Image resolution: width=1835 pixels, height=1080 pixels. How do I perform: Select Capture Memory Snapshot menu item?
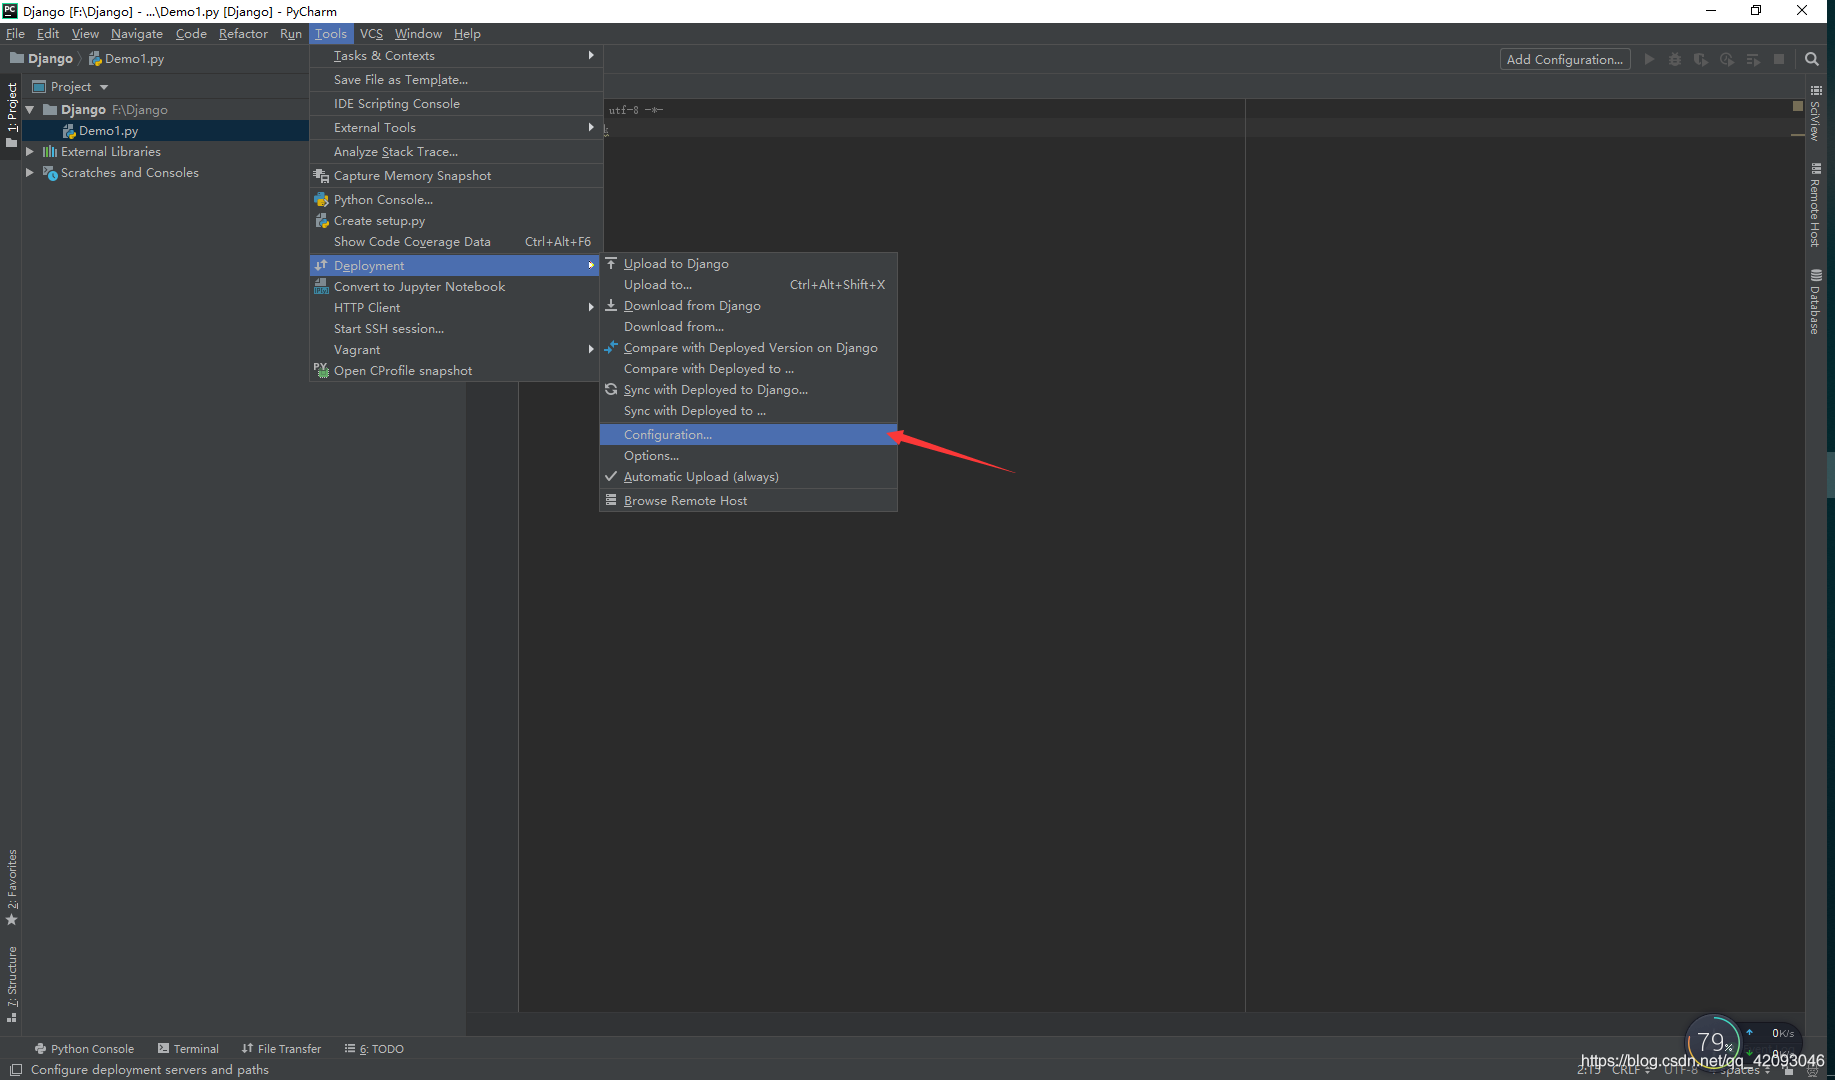455,176
